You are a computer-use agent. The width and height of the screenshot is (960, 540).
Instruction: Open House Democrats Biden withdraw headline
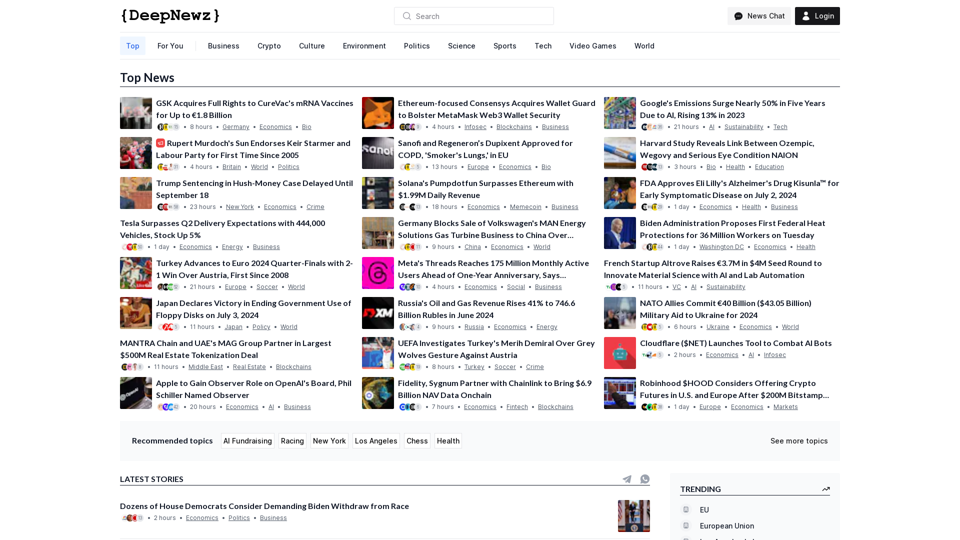pos(264,506)
